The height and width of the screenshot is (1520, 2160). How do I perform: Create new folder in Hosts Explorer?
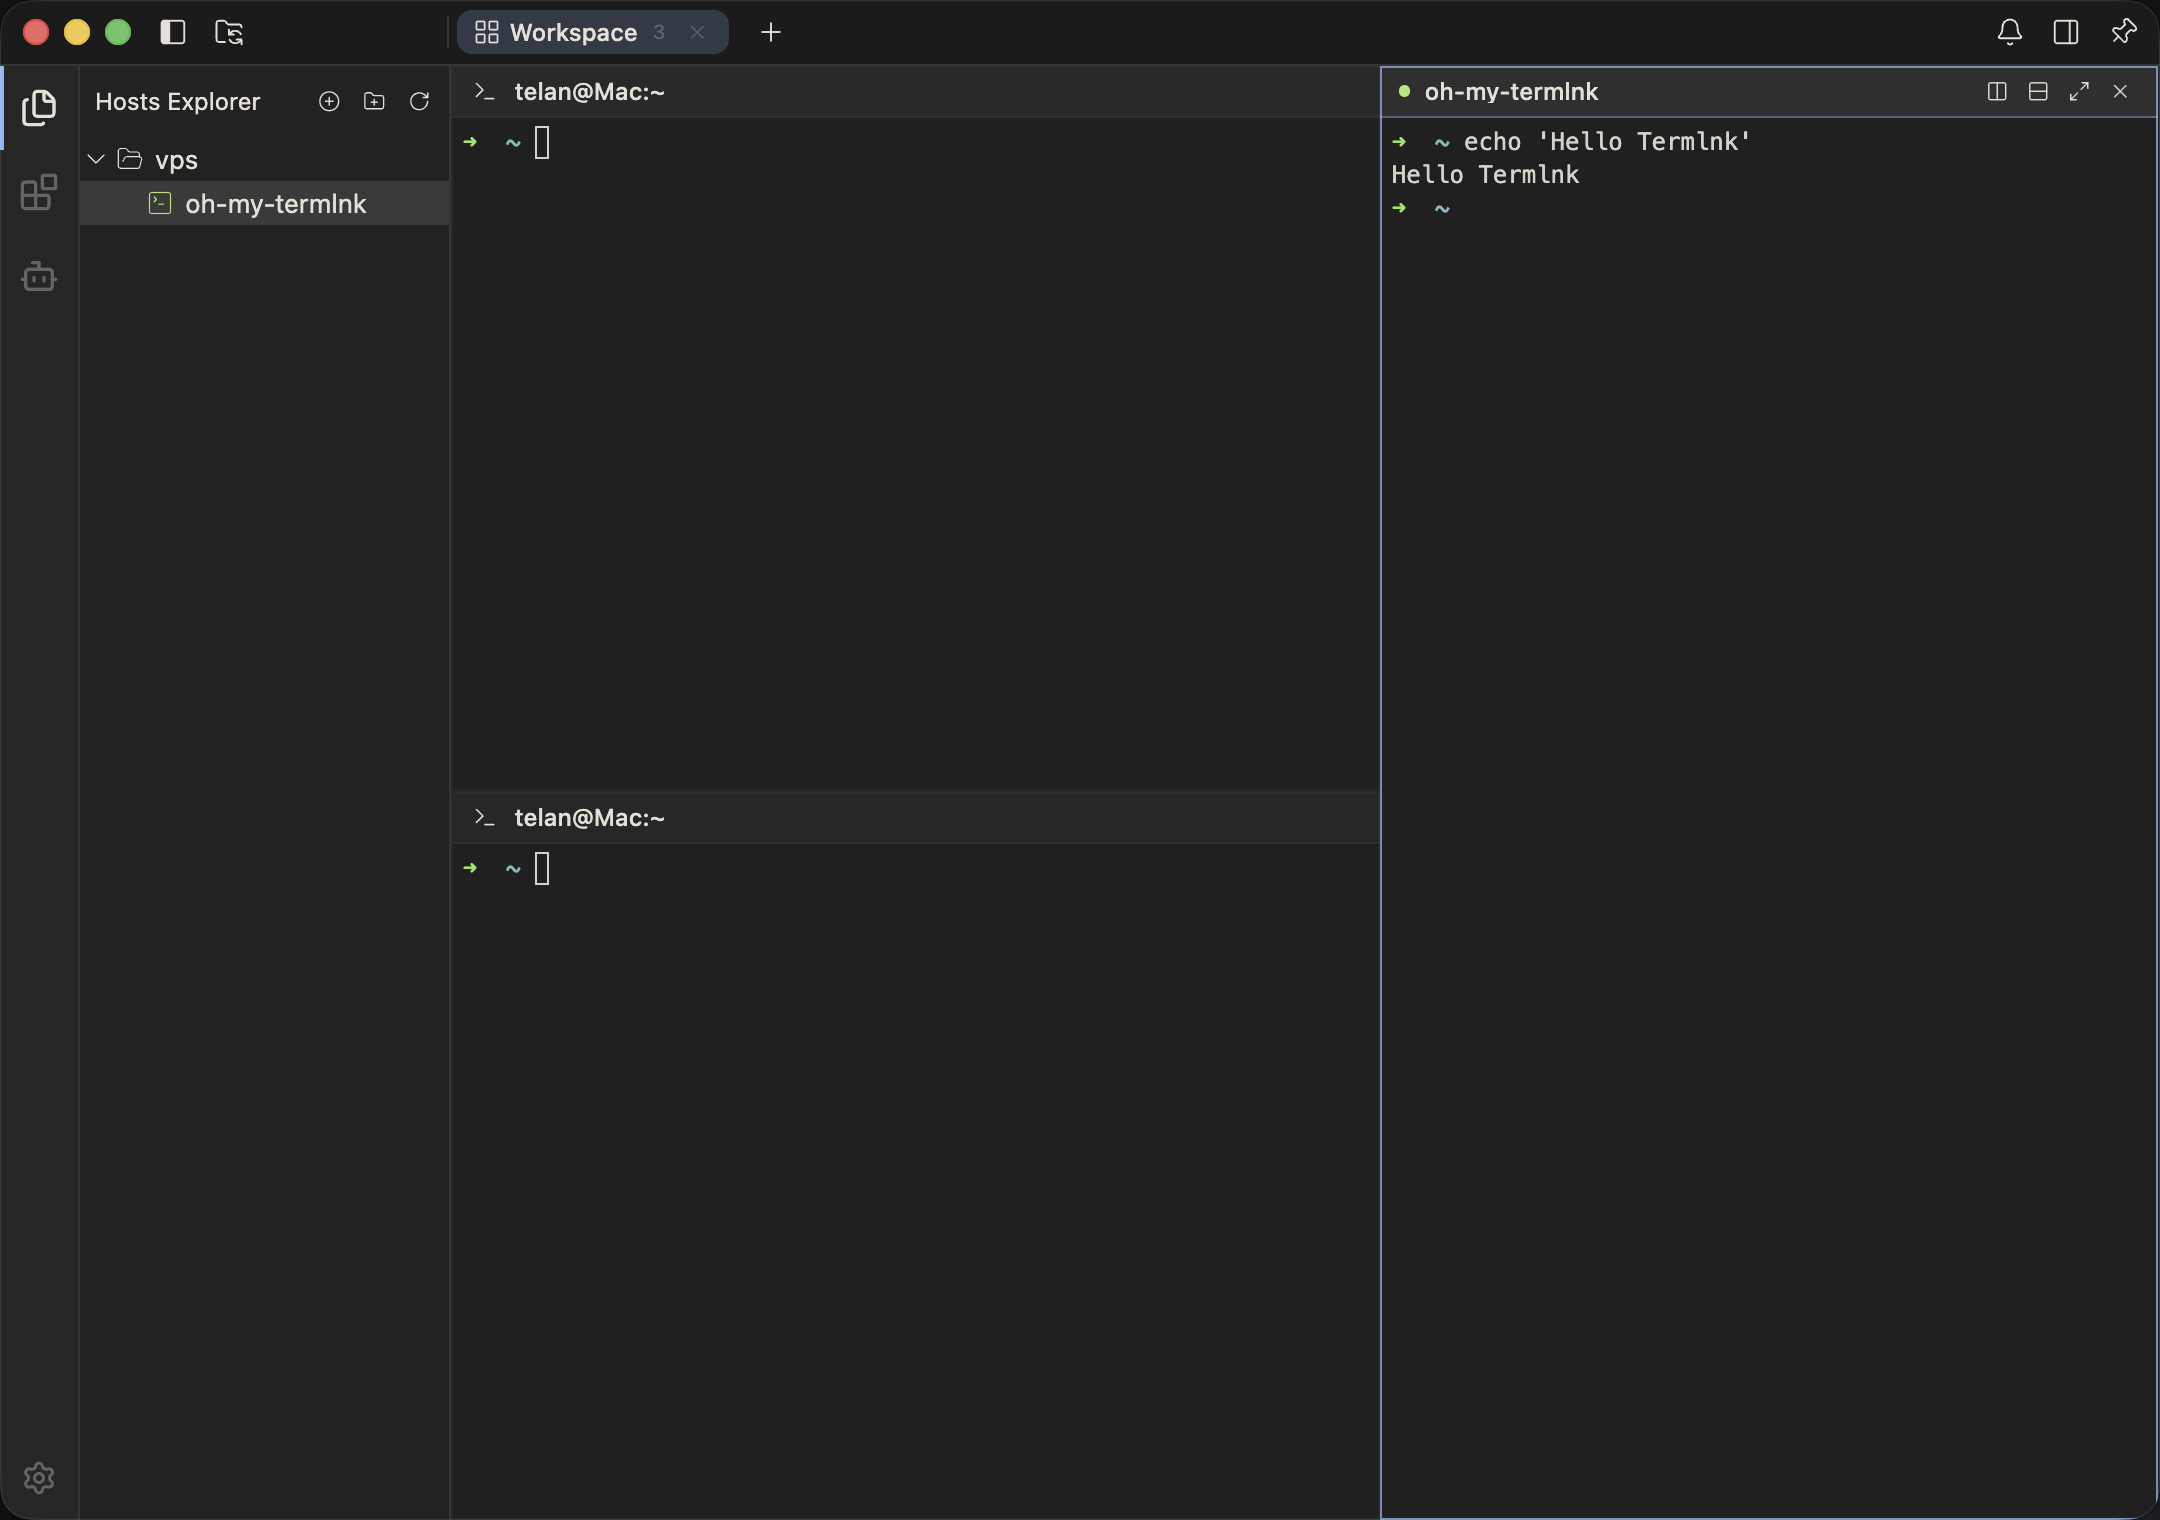click(x=374, y=101)
